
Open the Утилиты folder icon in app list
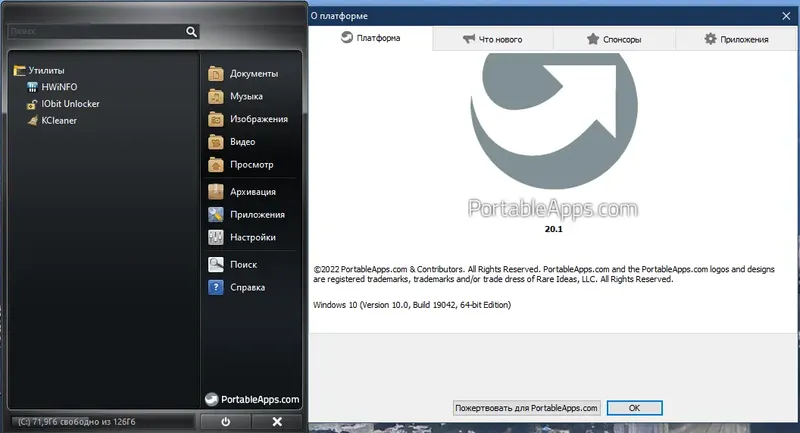20,70
